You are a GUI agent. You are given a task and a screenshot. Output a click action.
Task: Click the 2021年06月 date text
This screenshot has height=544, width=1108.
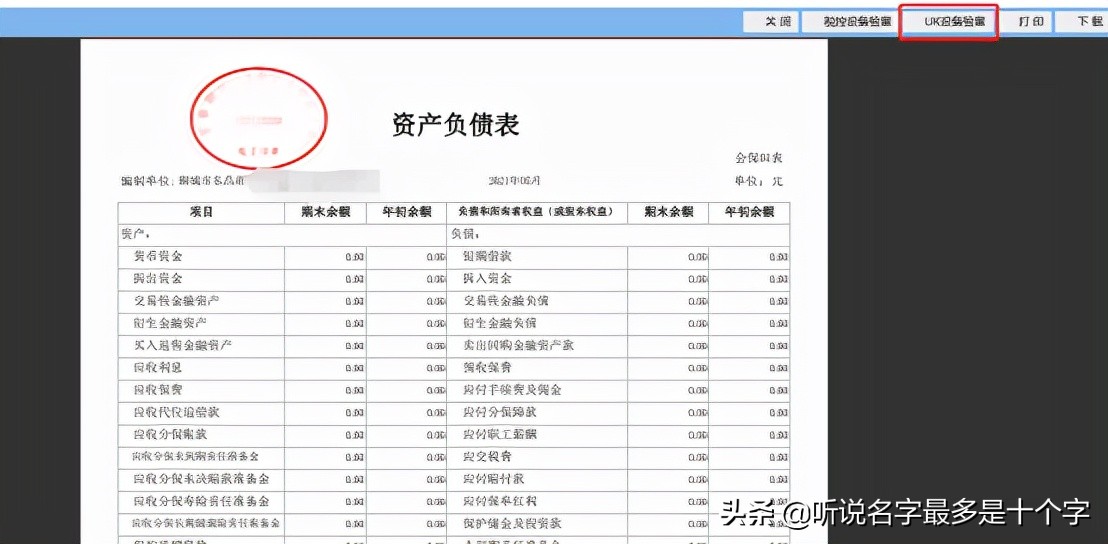514,181
